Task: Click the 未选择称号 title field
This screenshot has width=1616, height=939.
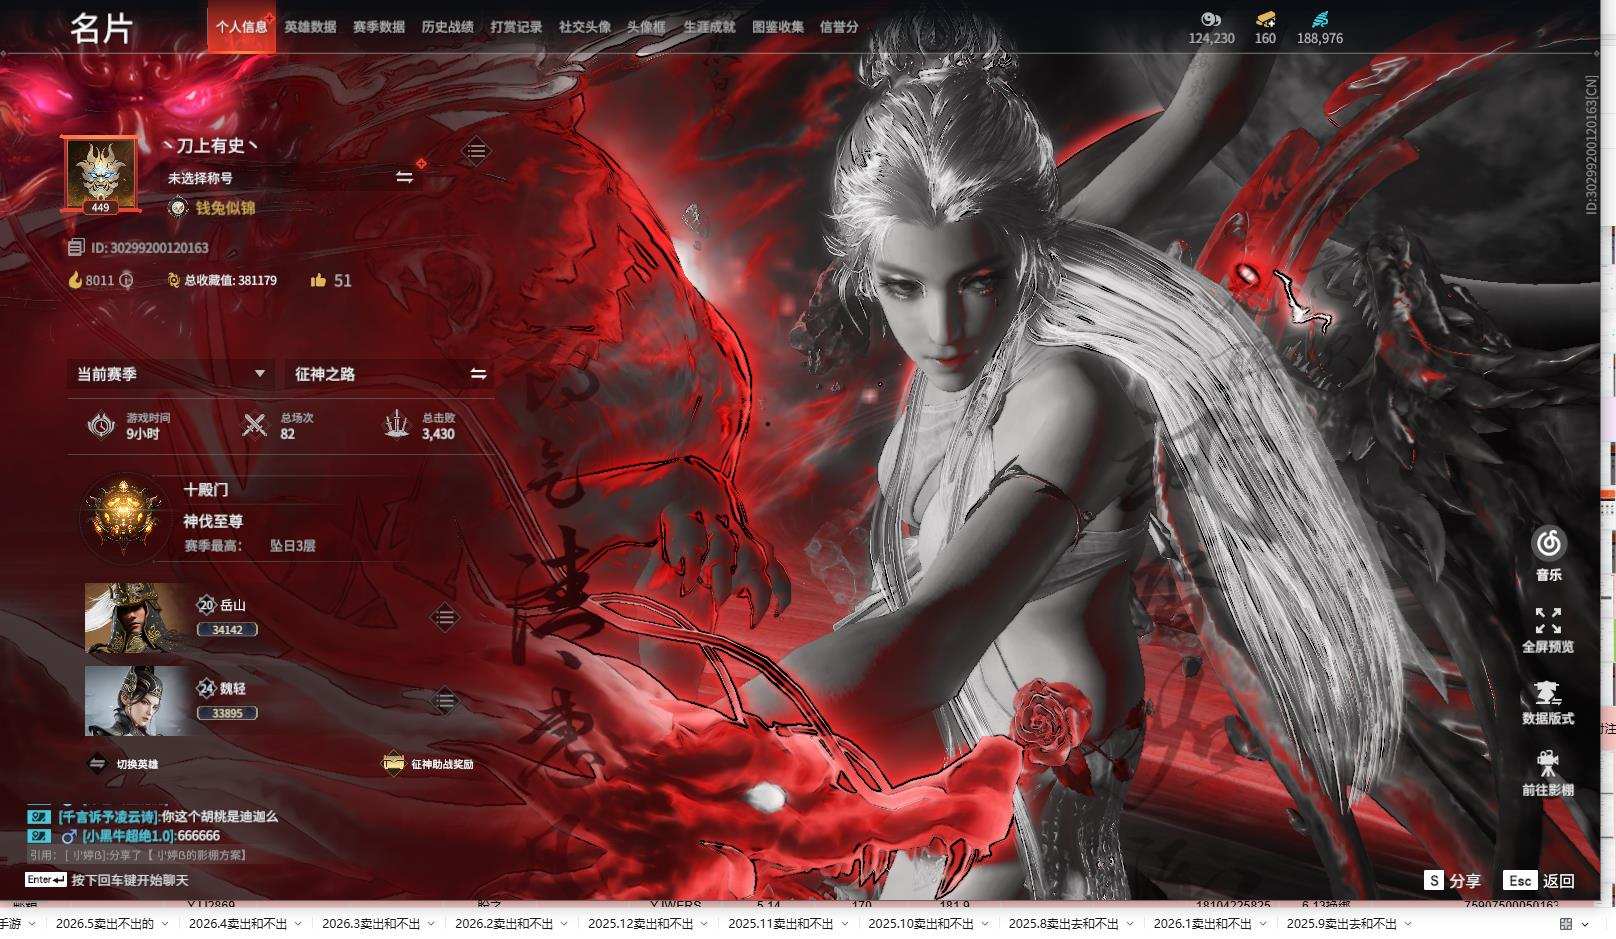Action: click(290, 178)
